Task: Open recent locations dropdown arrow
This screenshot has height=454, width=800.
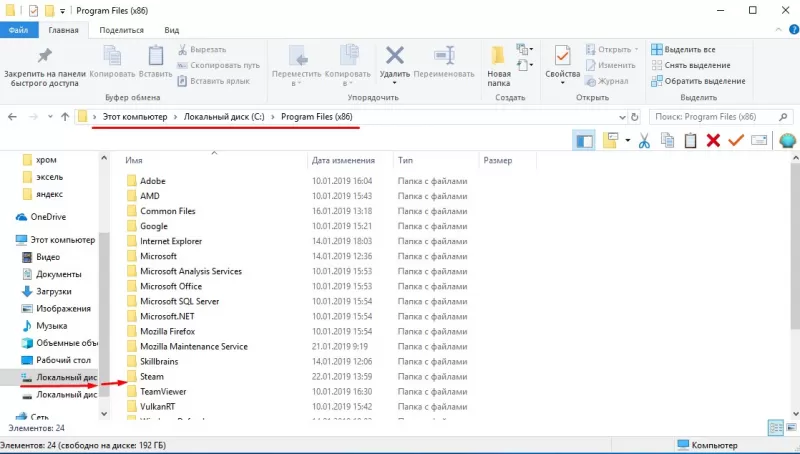Action: point(50,117)
